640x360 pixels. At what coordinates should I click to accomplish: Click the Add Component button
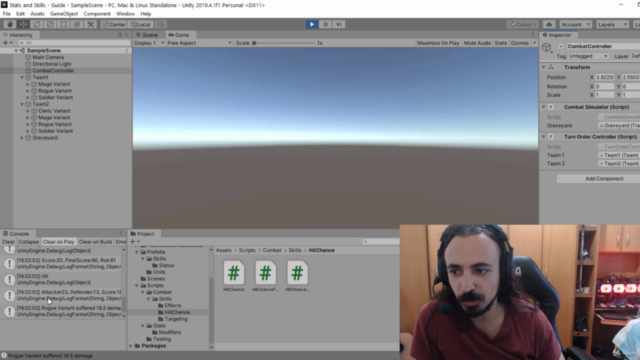(x=604, y=179)
